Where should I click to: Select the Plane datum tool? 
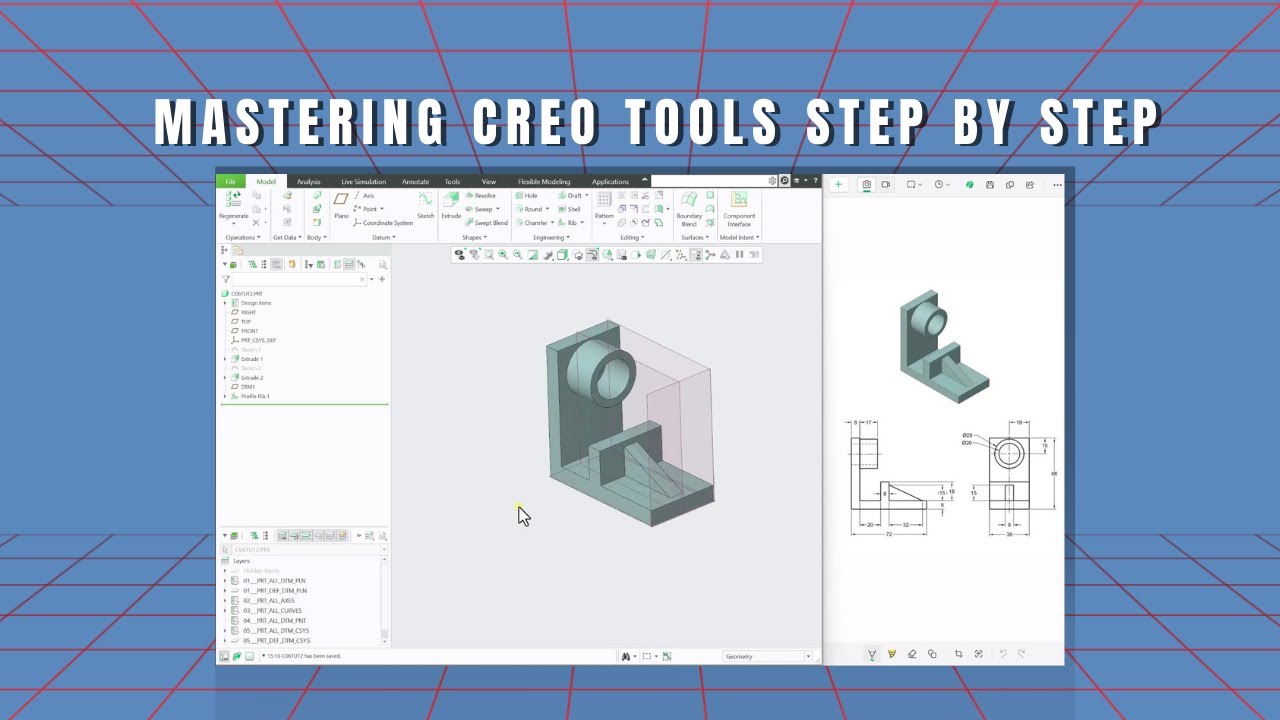(x=341, y=205)
